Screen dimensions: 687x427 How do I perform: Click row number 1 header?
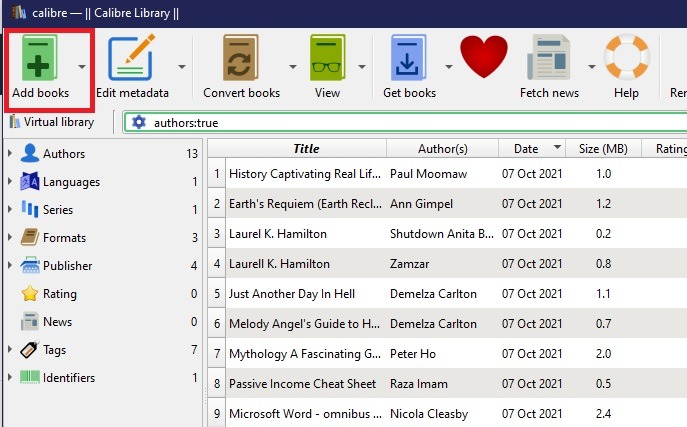[x=216, y=173]
